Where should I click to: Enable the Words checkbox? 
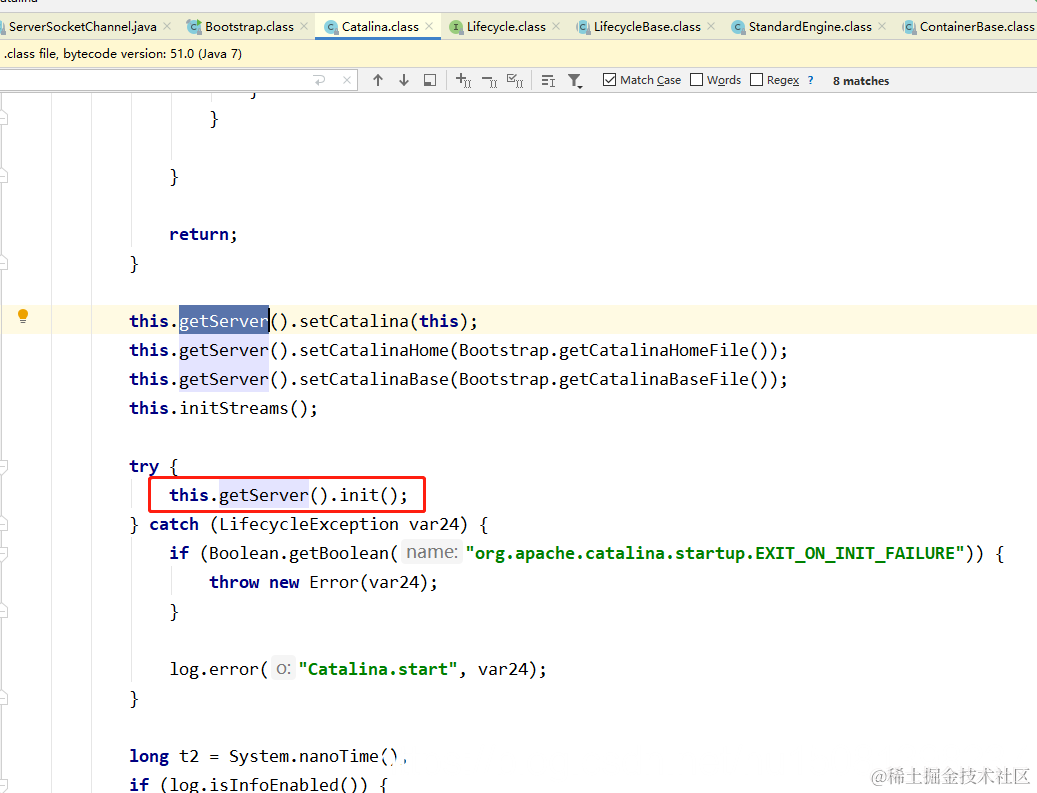(x=696, y=79)
